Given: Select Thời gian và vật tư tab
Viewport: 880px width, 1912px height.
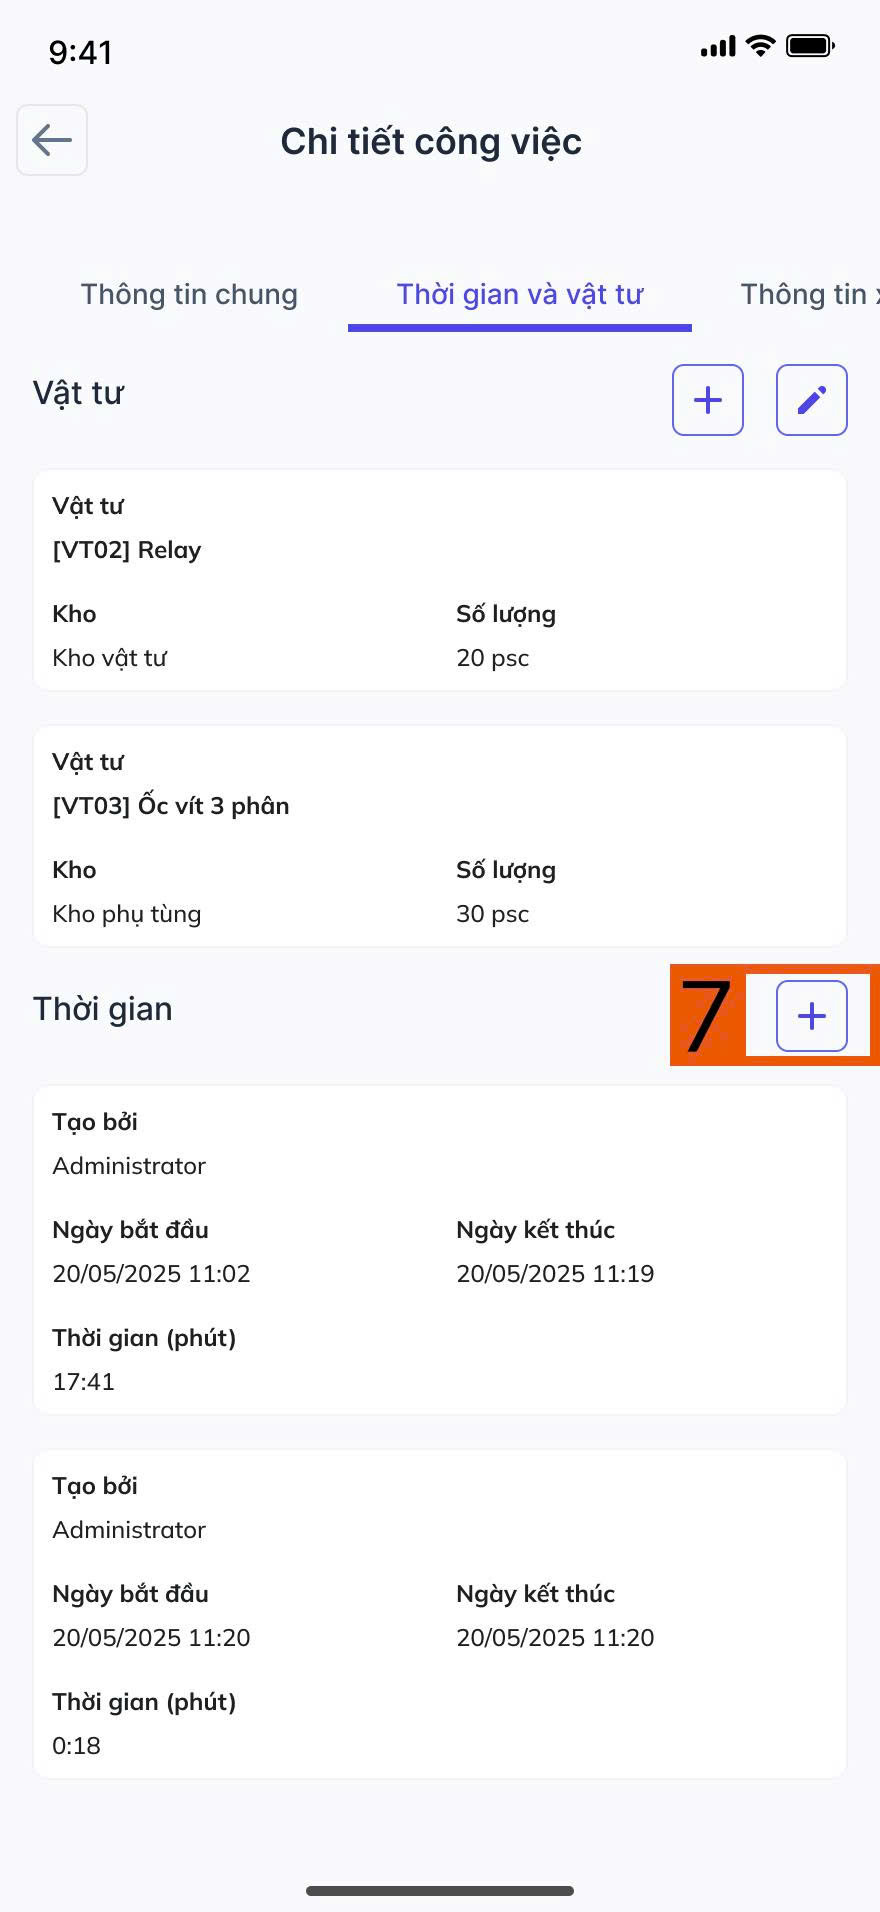Looking at the screenshot, I should (x=520, y=294).
